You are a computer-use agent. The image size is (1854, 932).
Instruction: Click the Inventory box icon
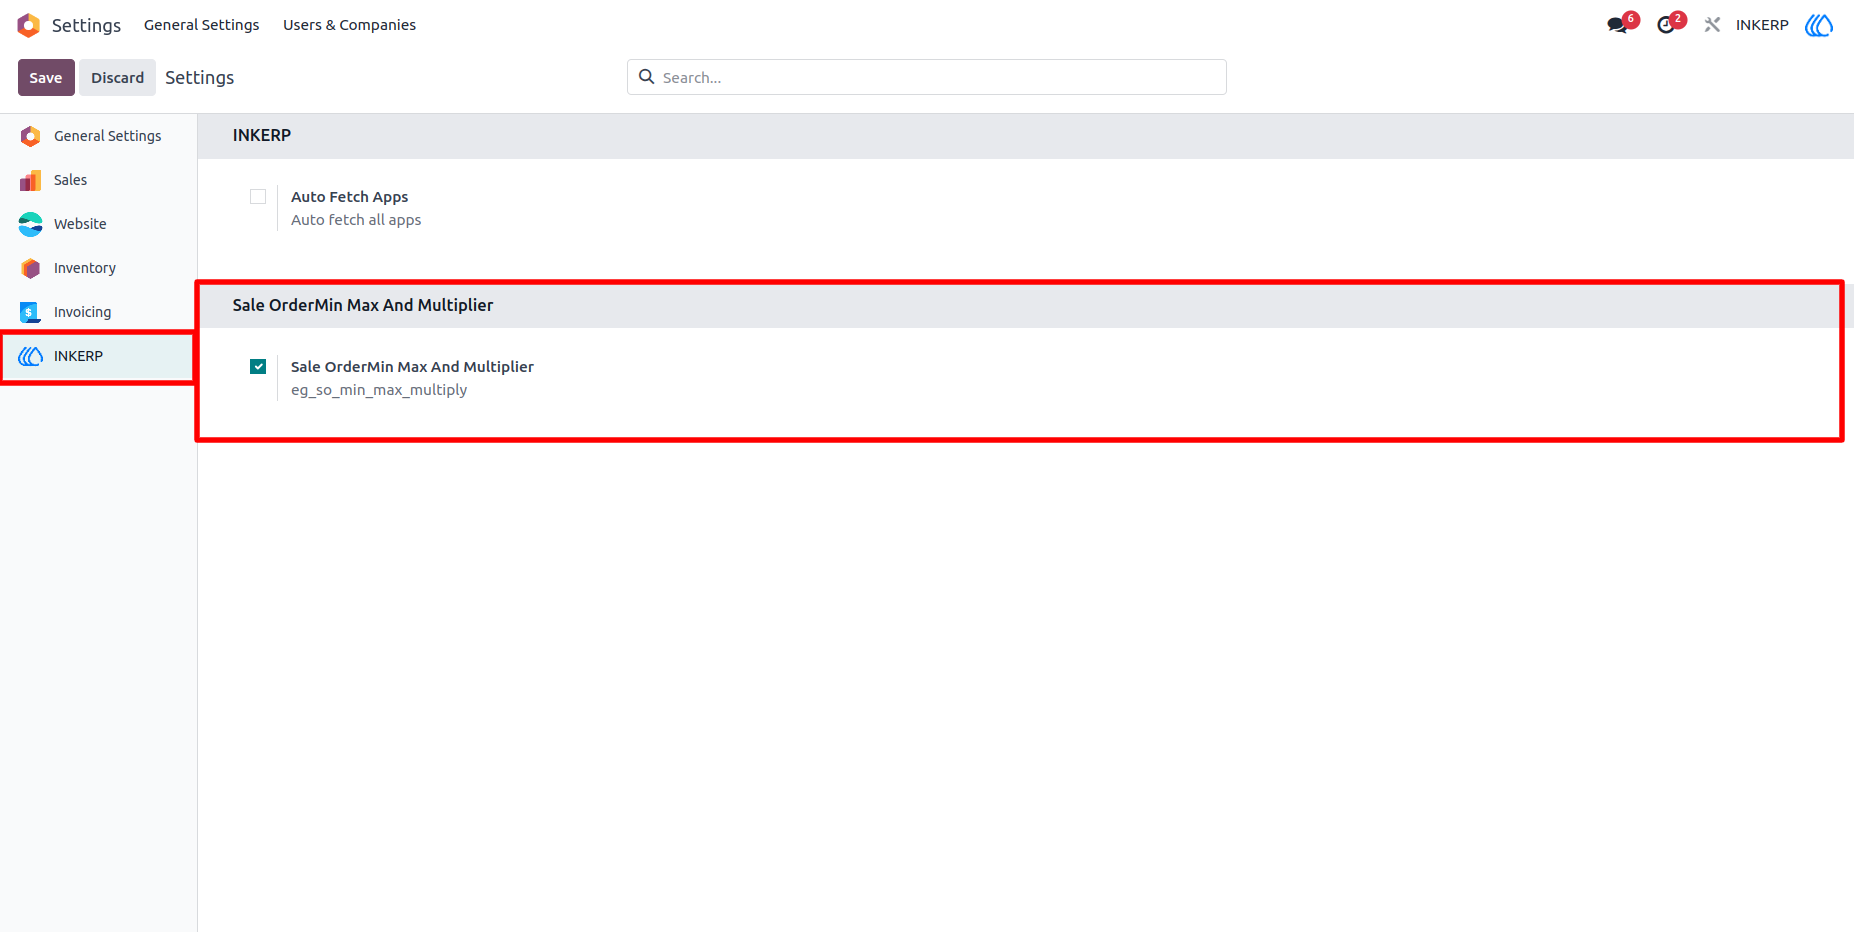(30, 268)
